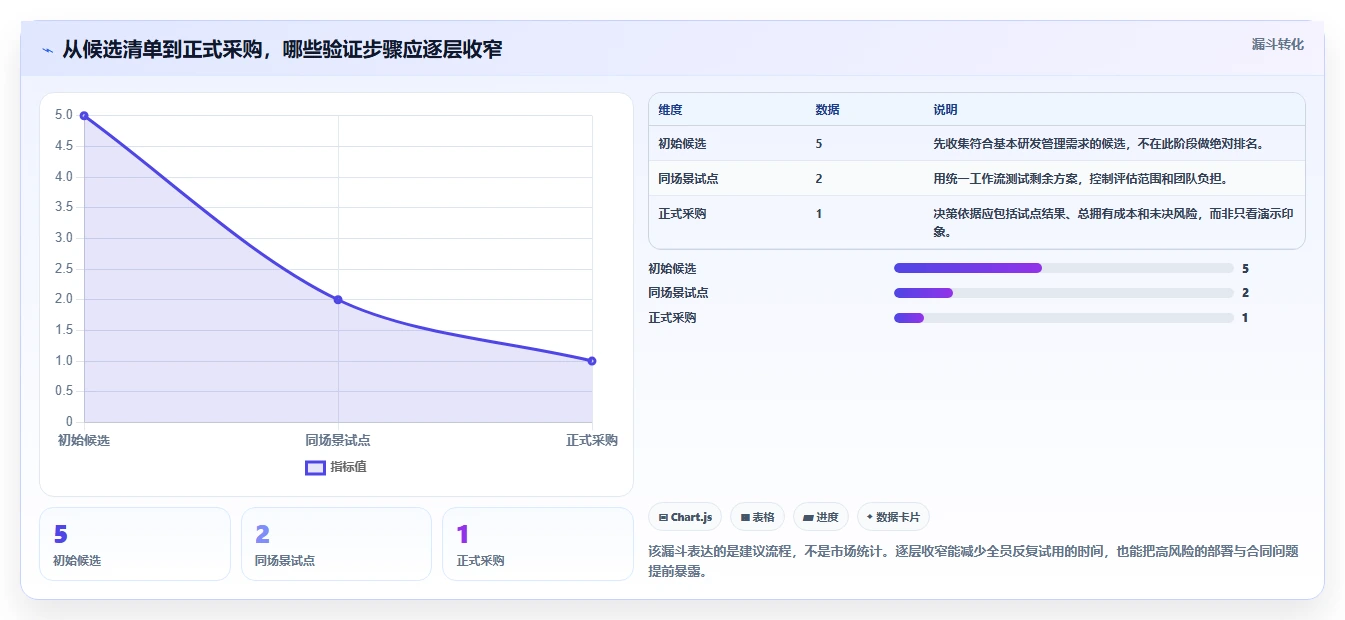1345x620 pixels.
Task: Click the chart data point at value 5.0
Action: (84, 116)
